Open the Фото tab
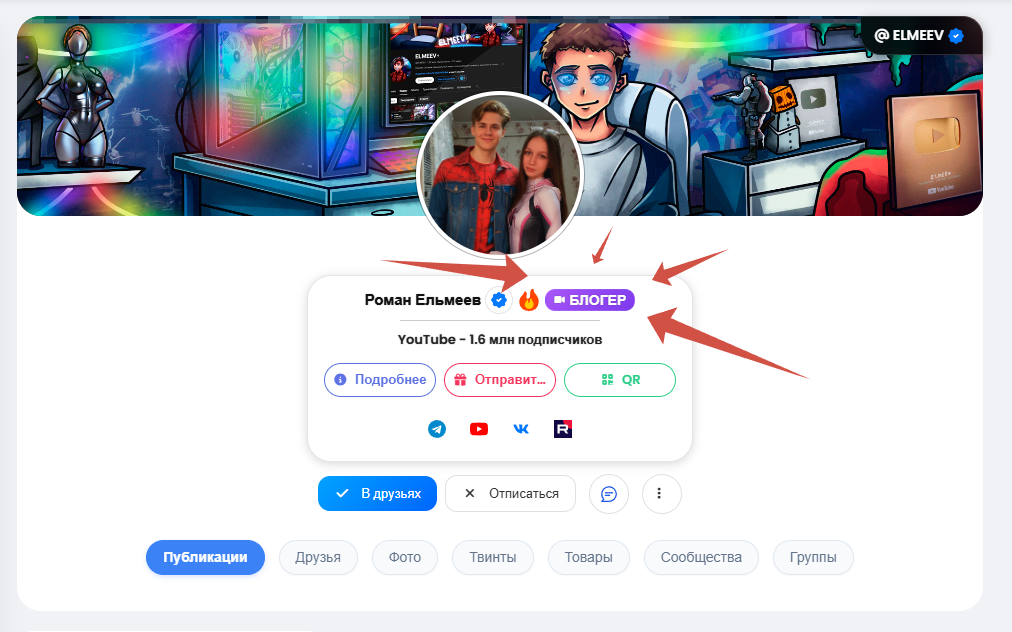This screenshot has height=632, width=1012. pos(405,557)
